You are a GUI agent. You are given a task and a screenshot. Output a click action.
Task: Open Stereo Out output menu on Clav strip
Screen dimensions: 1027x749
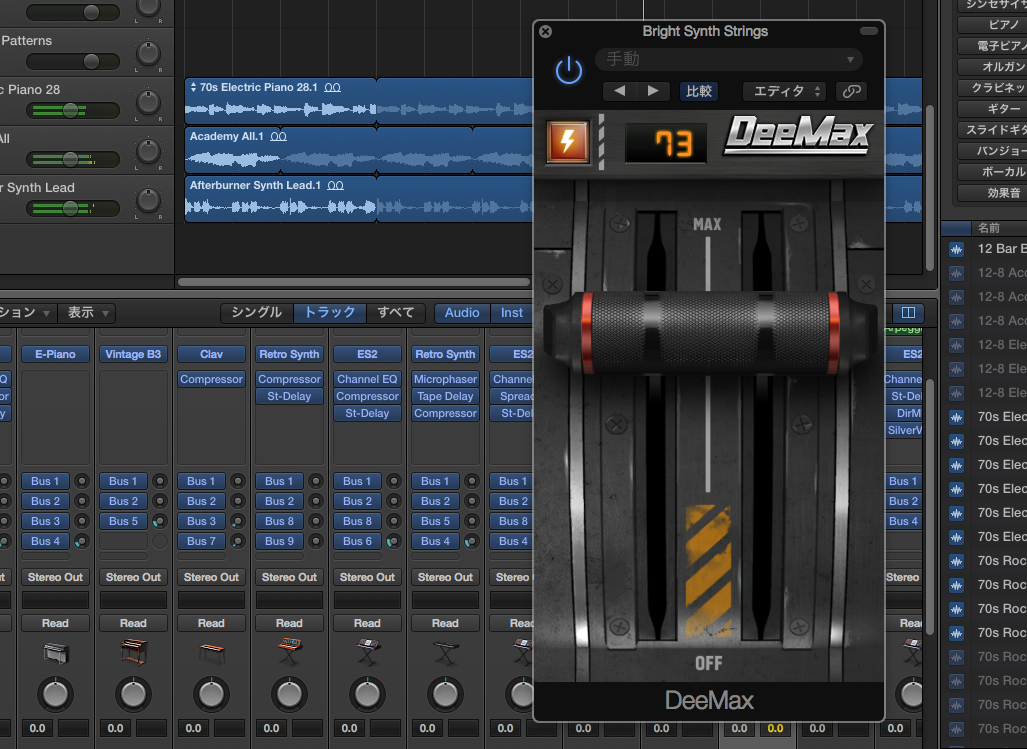click(x=211, y=577)
